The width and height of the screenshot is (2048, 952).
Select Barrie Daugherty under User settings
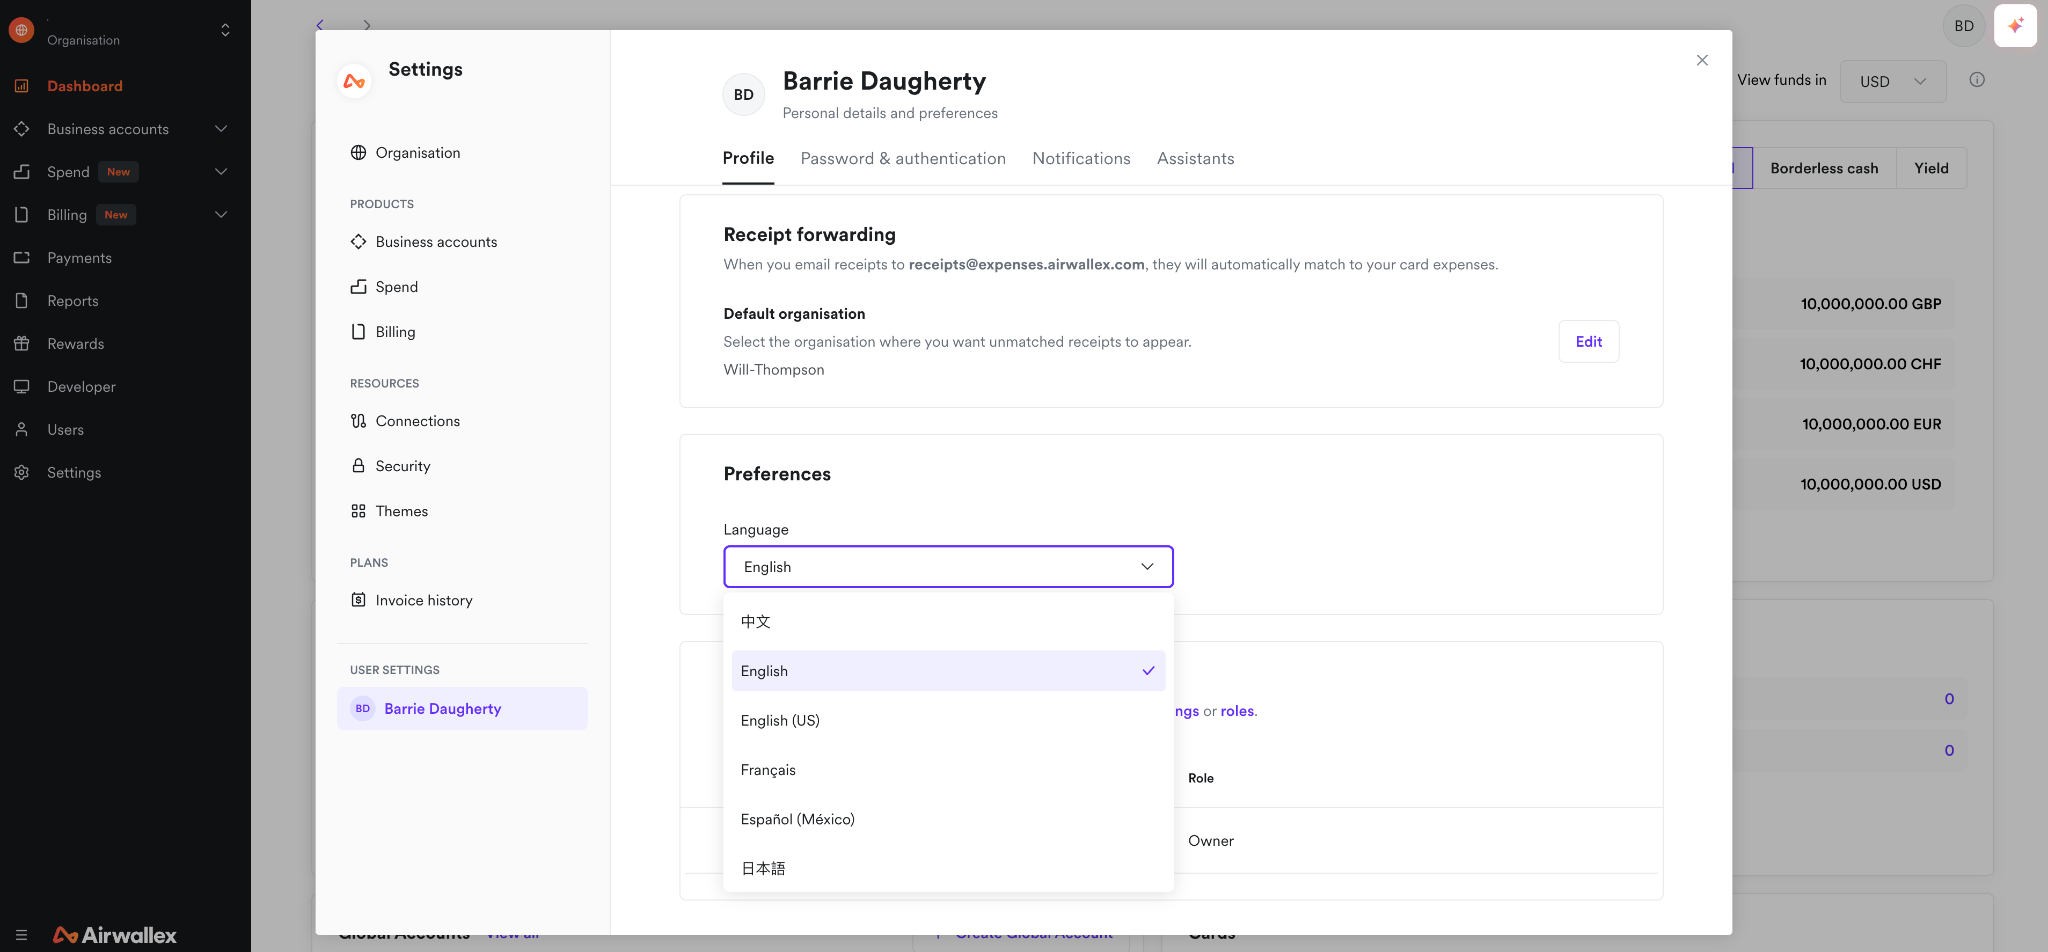pos(462,708)
